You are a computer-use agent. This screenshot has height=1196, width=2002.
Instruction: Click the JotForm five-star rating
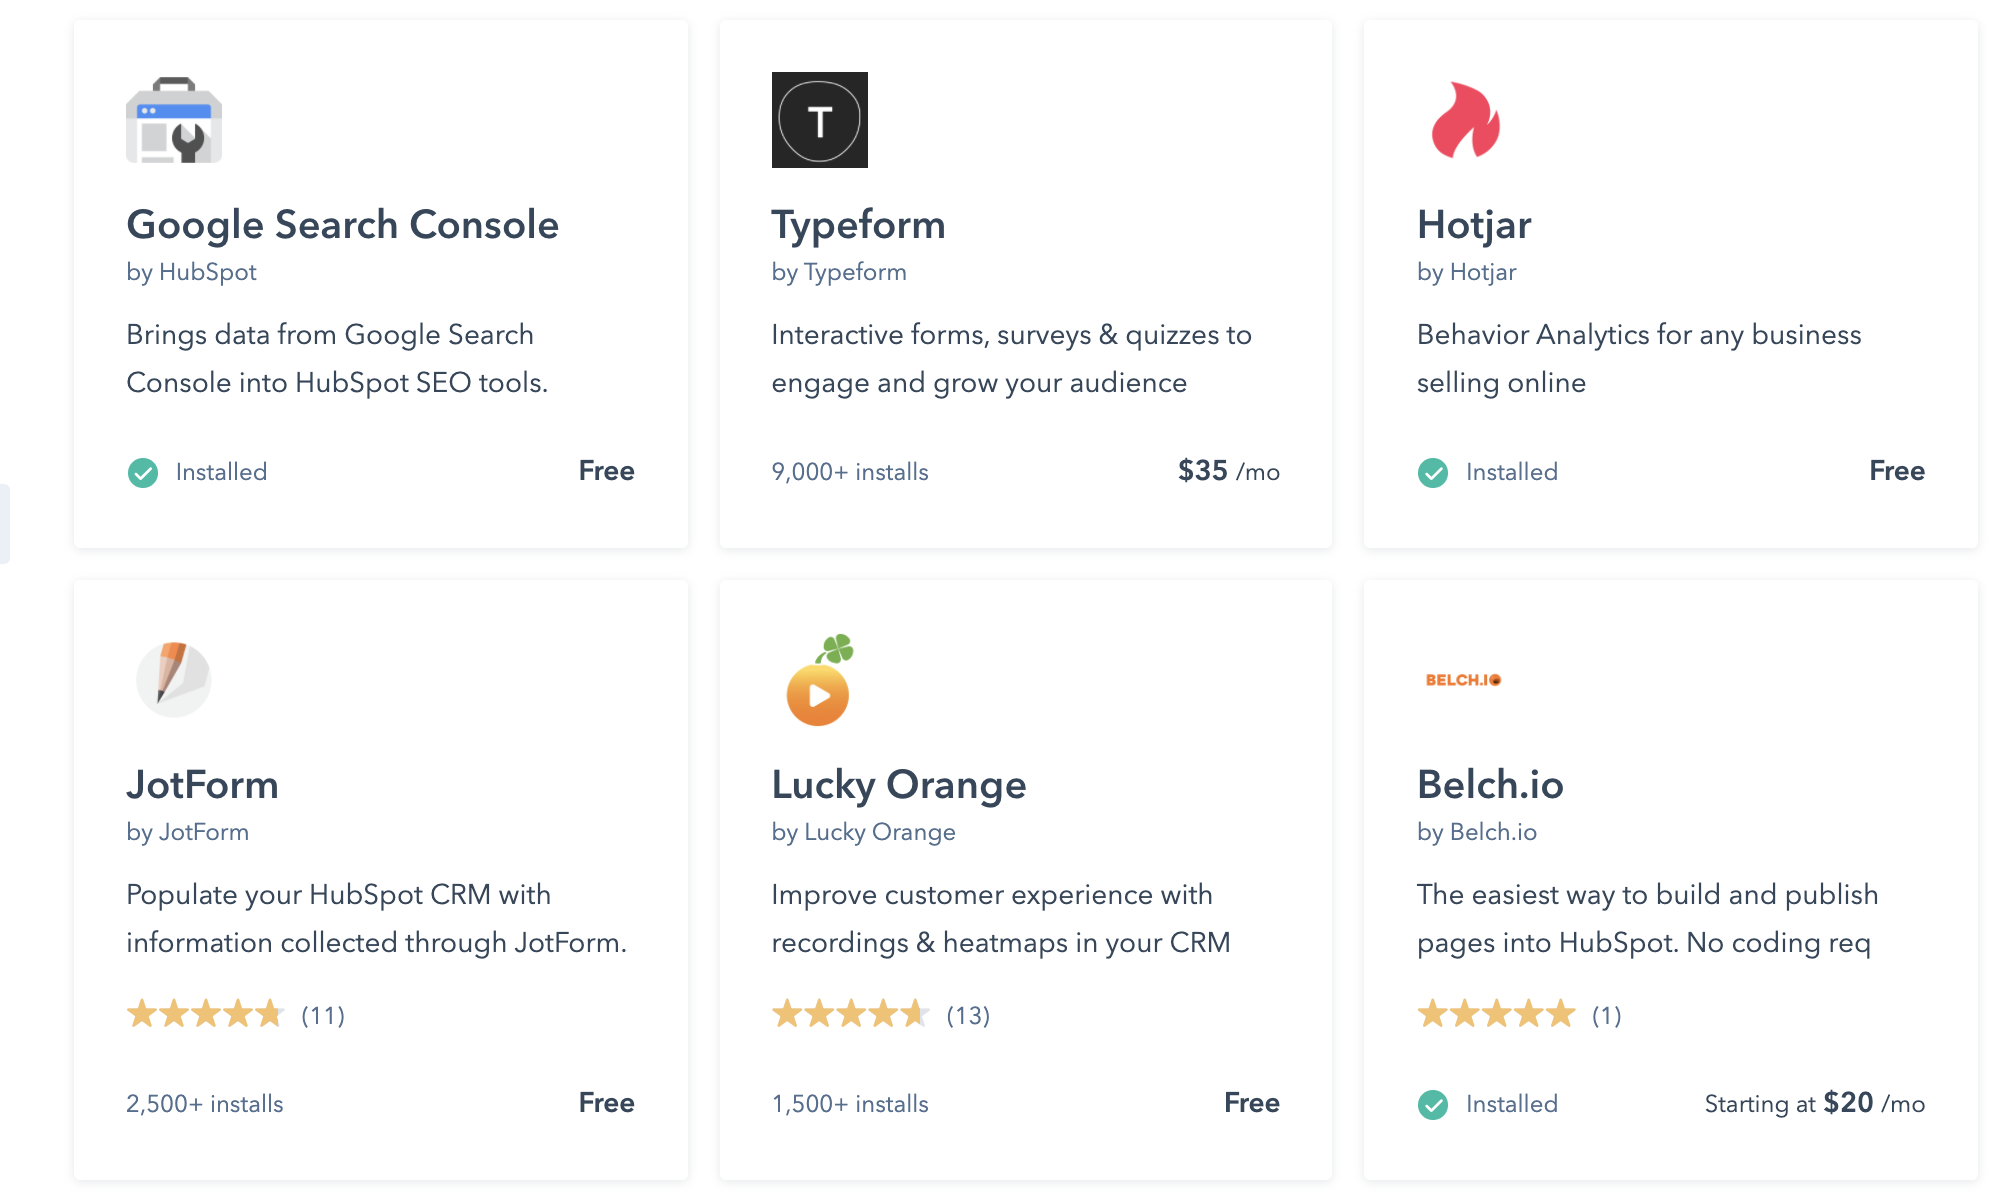[205, 1014]
